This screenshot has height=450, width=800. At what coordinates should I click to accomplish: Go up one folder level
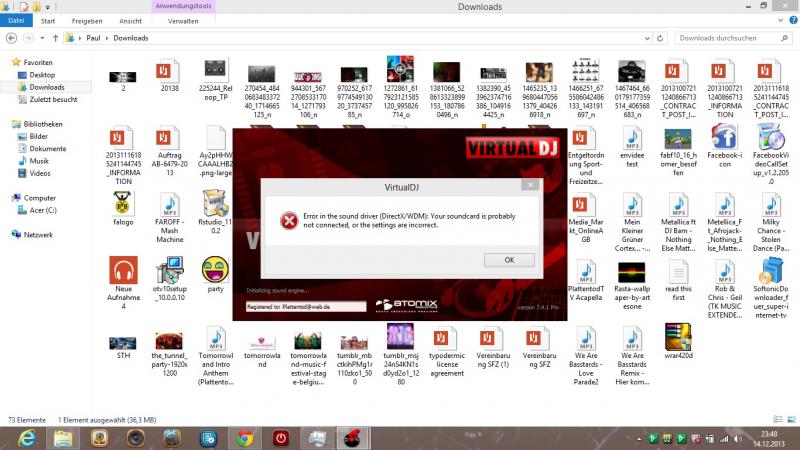coord(55,38)
